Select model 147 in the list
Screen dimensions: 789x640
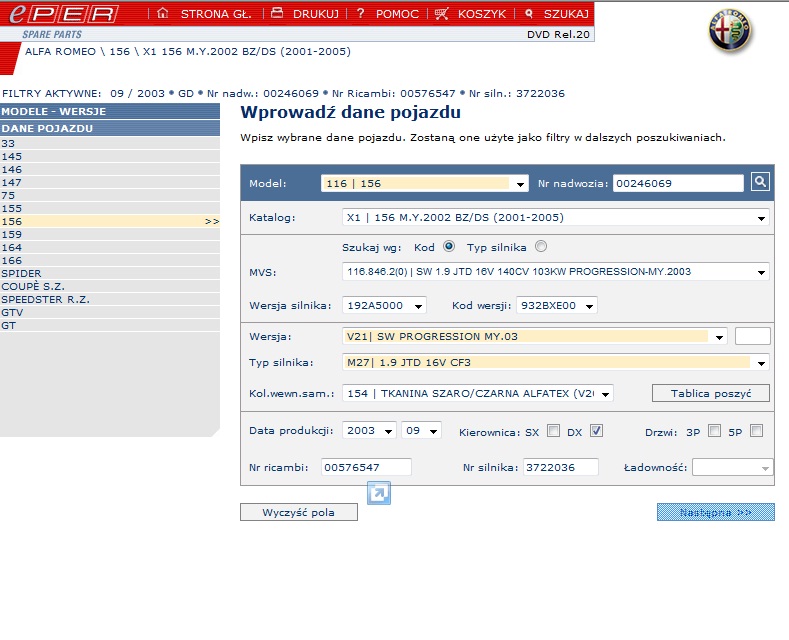tap(110, 183)
